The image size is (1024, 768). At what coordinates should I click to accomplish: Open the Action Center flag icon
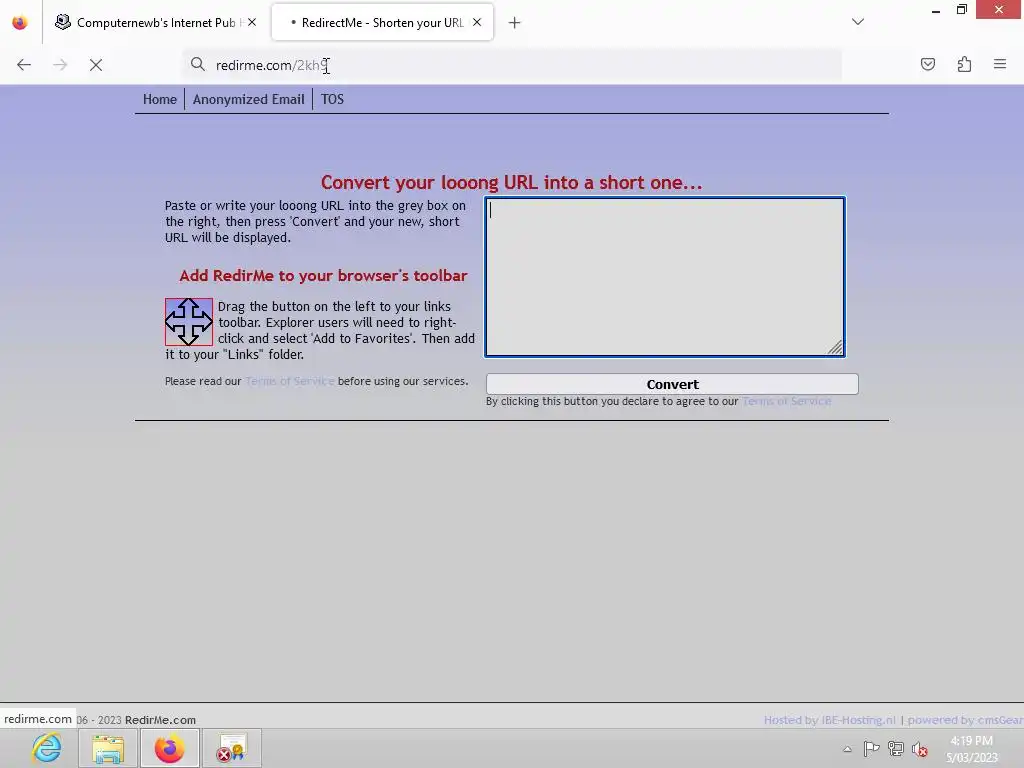pos(871,748)
